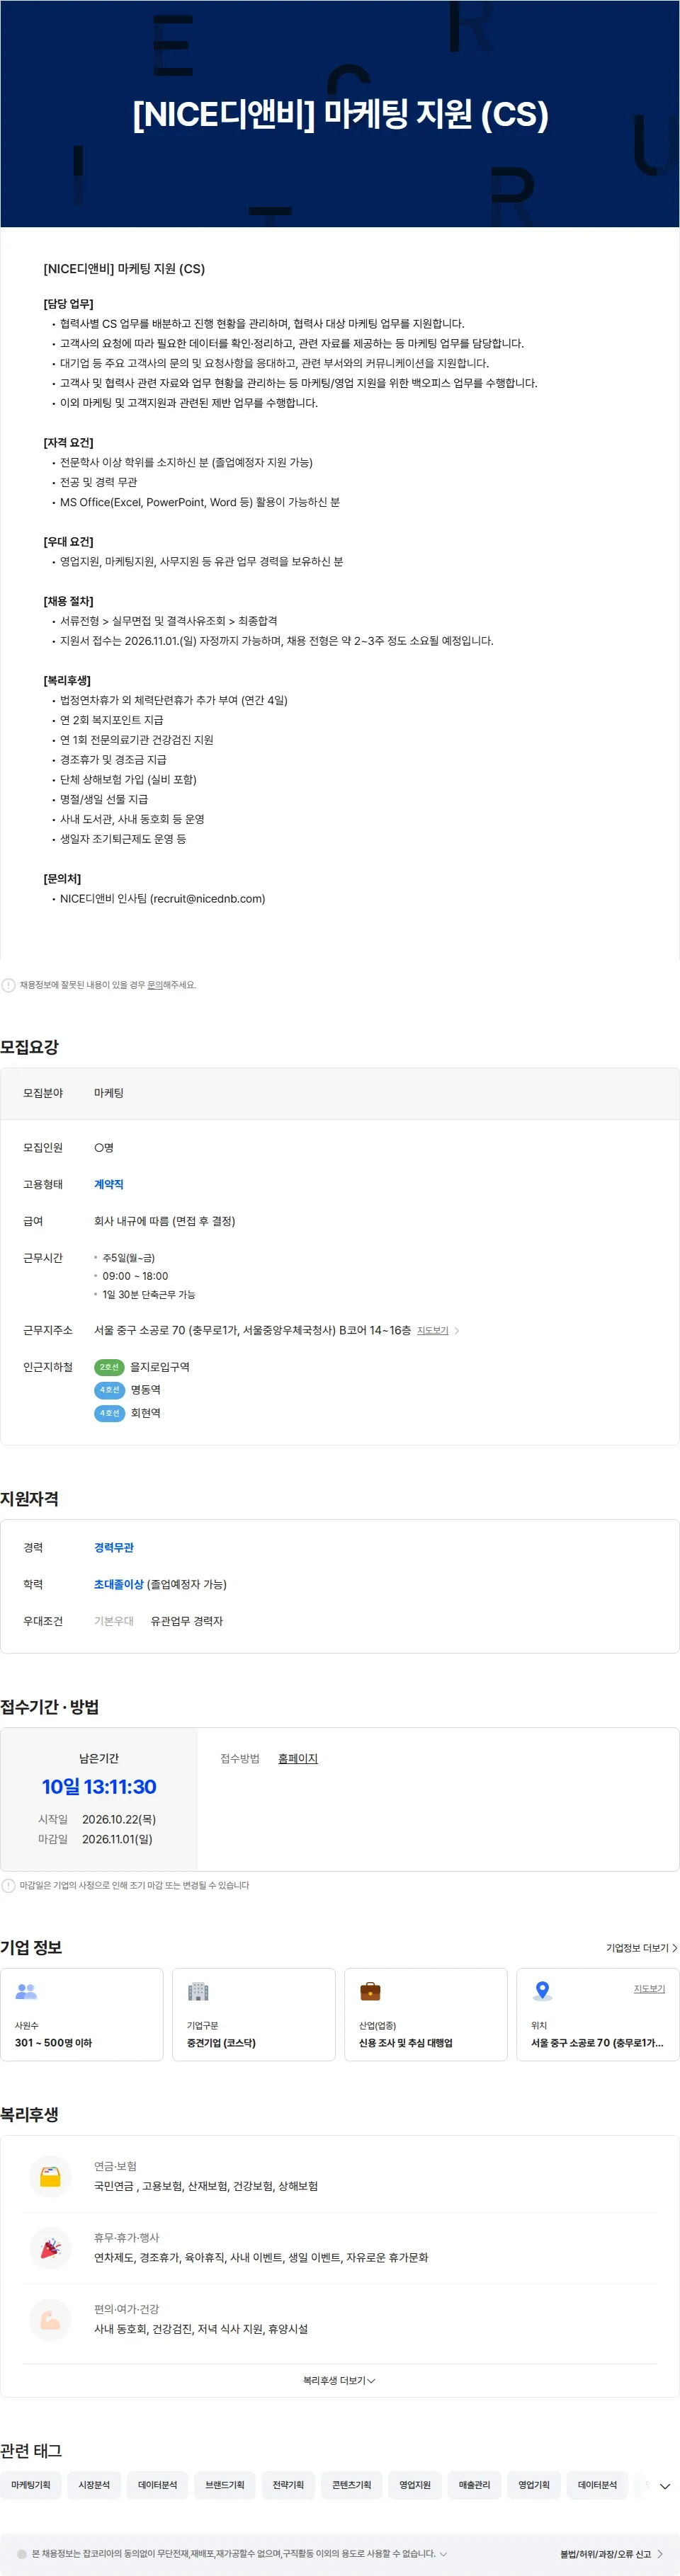Click the 신용 조사 및 추심 대행업 card

point(426,2014)
